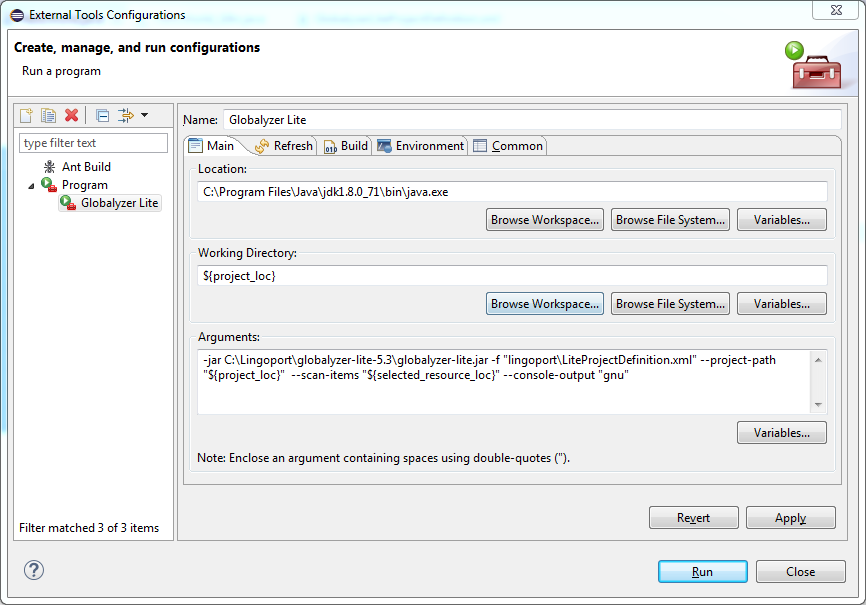The image size is (866, 605).
Task: Click the help question mark icon
Action: pyautogui.click(x=33, y=570)
